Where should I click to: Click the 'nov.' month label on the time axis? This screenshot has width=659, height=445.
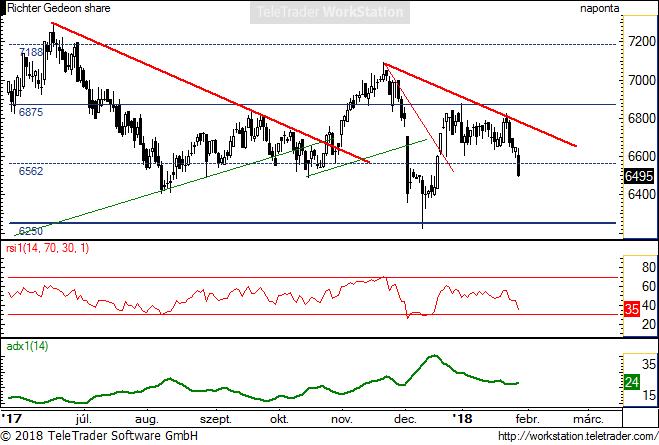(x=342, y=419)
